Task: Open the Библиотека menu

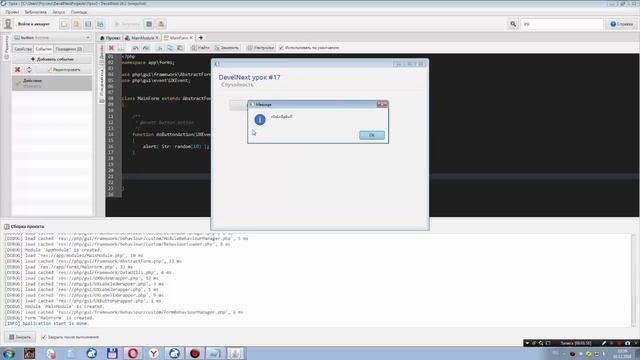Action: pyautogui.click(x=36, y=12)
